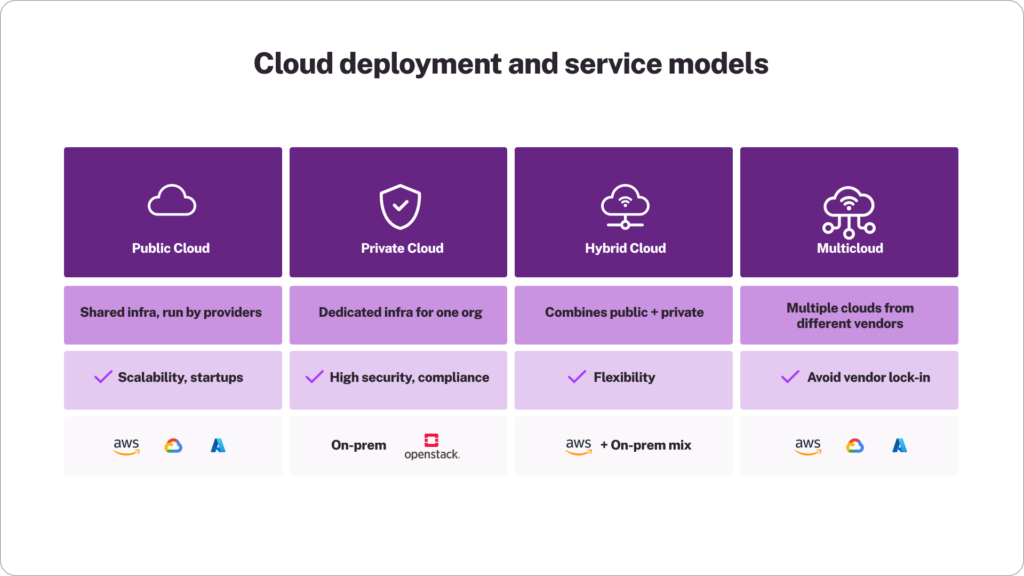Open the On-prem label link
Viewport: 1024px width, 576px height.
pyautogui.click(x=358, y=444)
